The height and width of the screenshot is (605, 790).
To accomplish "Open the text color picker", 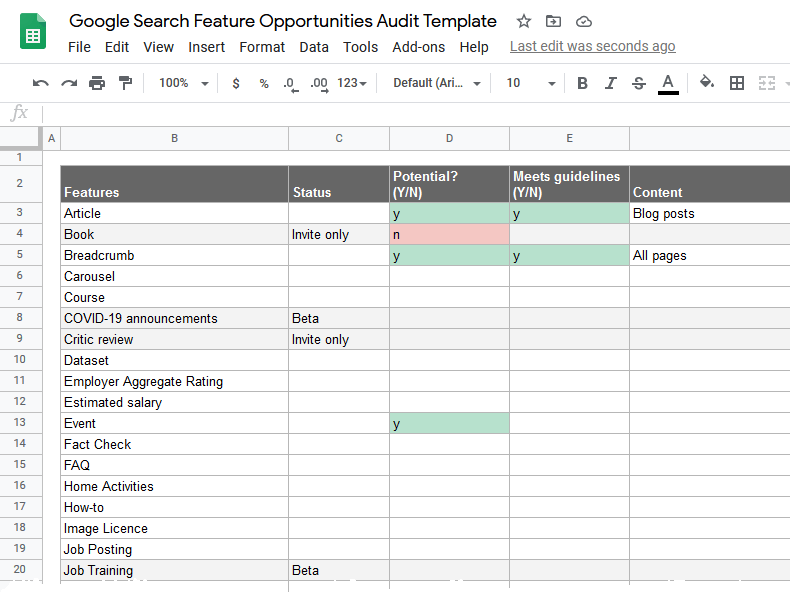I will pyautogui.click(x=668, y=84).
